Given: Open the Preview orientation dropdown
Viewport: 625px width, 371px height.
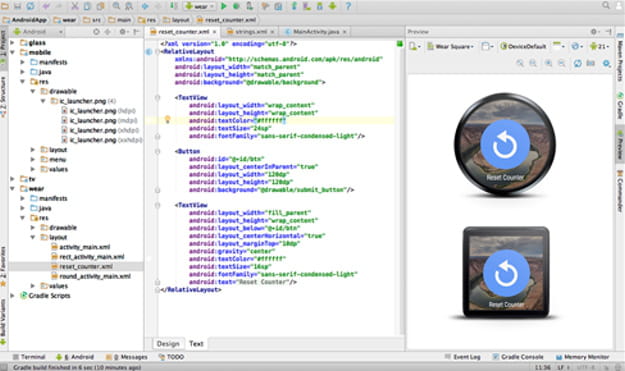Looking at the screenshot, I should click(487, 47).
